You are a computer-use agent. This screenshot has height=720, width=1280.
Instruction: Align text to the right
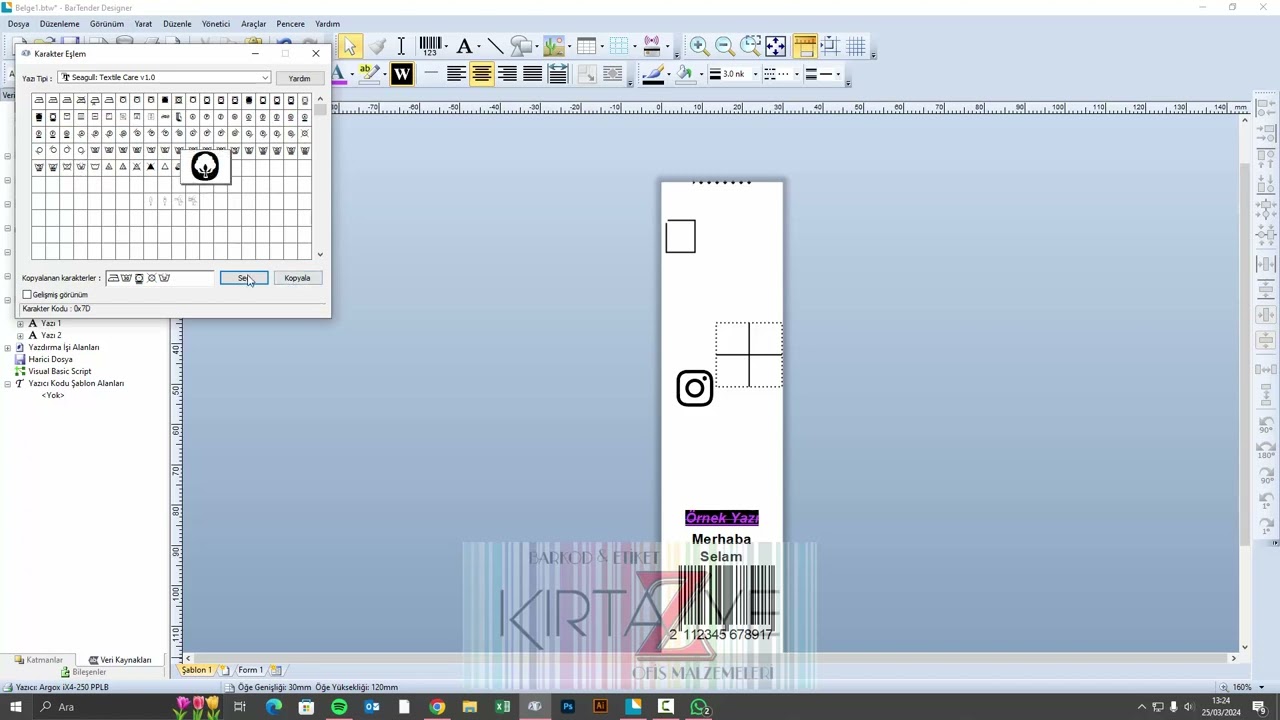[x=508, y=74]
